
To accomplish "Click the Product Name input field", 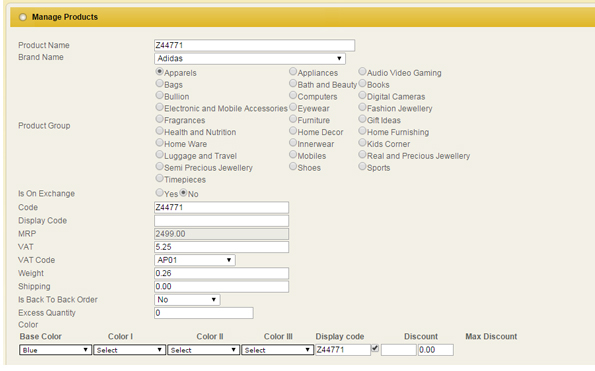I will 255,45.
